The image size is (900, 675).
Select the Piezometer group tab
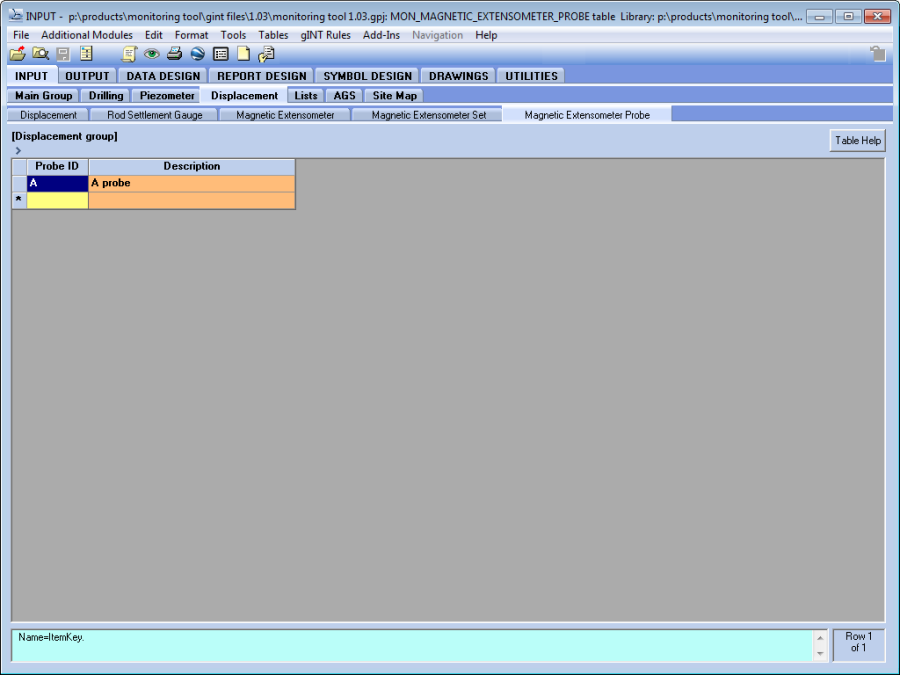coord(167,96)
